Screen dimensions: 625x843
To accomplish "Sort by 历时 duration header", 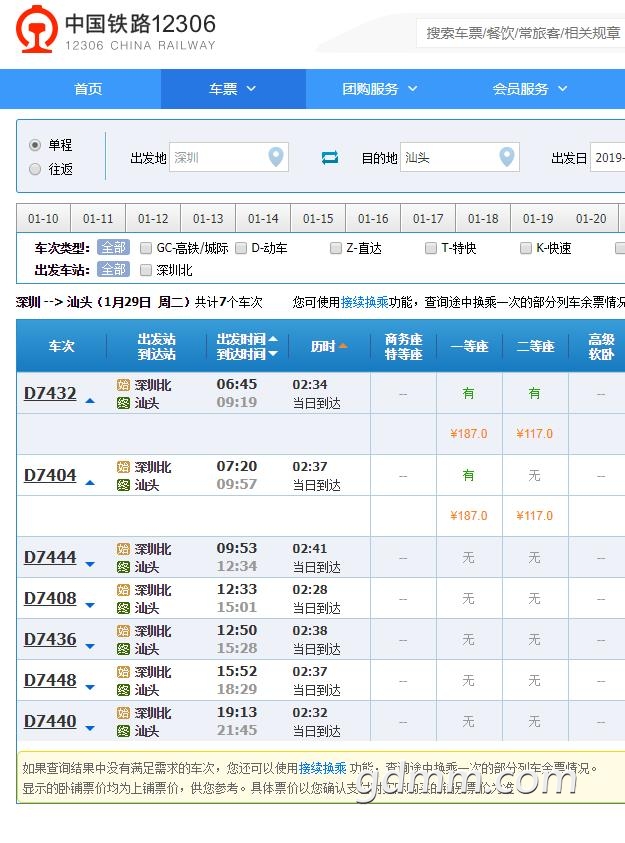I will [x=329, y=346].
